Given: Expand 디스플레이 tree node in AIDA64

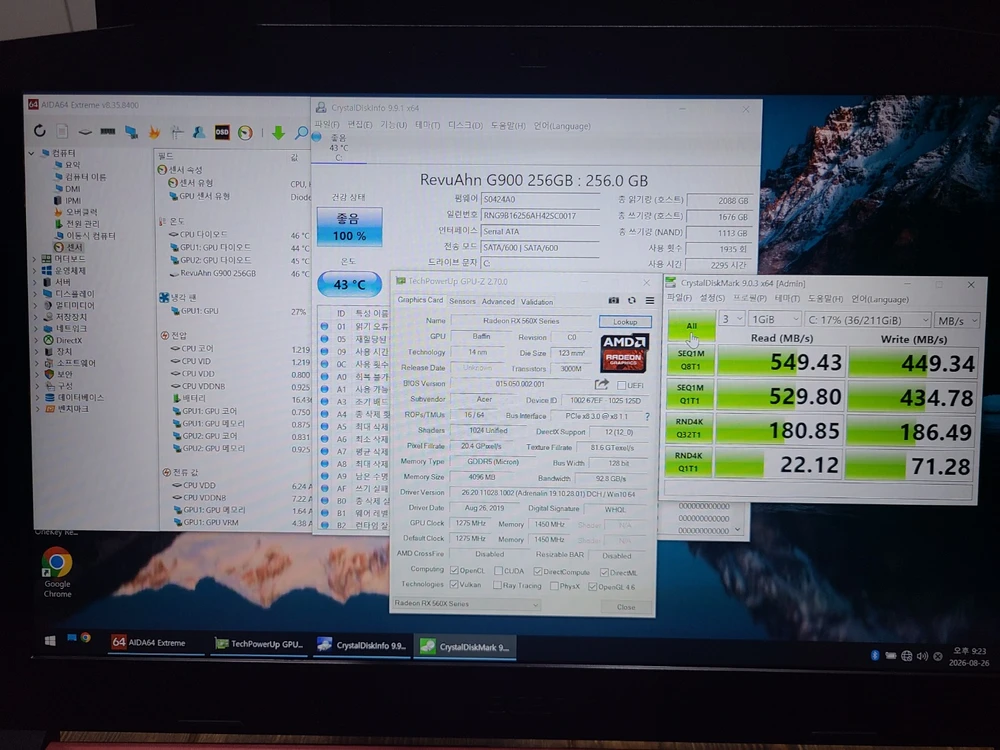Looking at the screenshot, I should pyautogui.click(x=35, y=293).
